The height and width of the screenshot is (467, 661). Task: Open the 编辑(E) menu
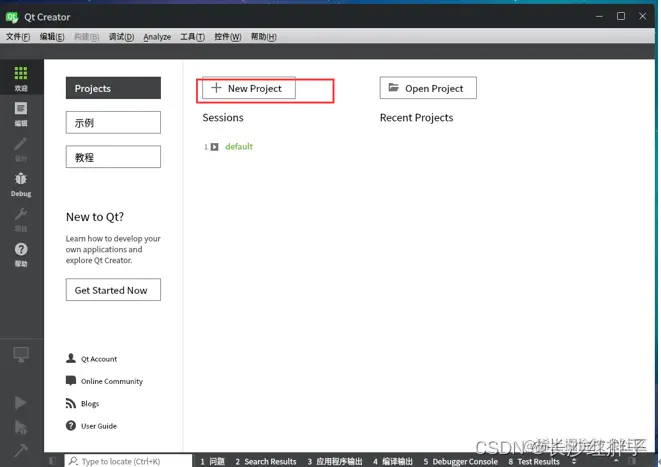point(52,37)
